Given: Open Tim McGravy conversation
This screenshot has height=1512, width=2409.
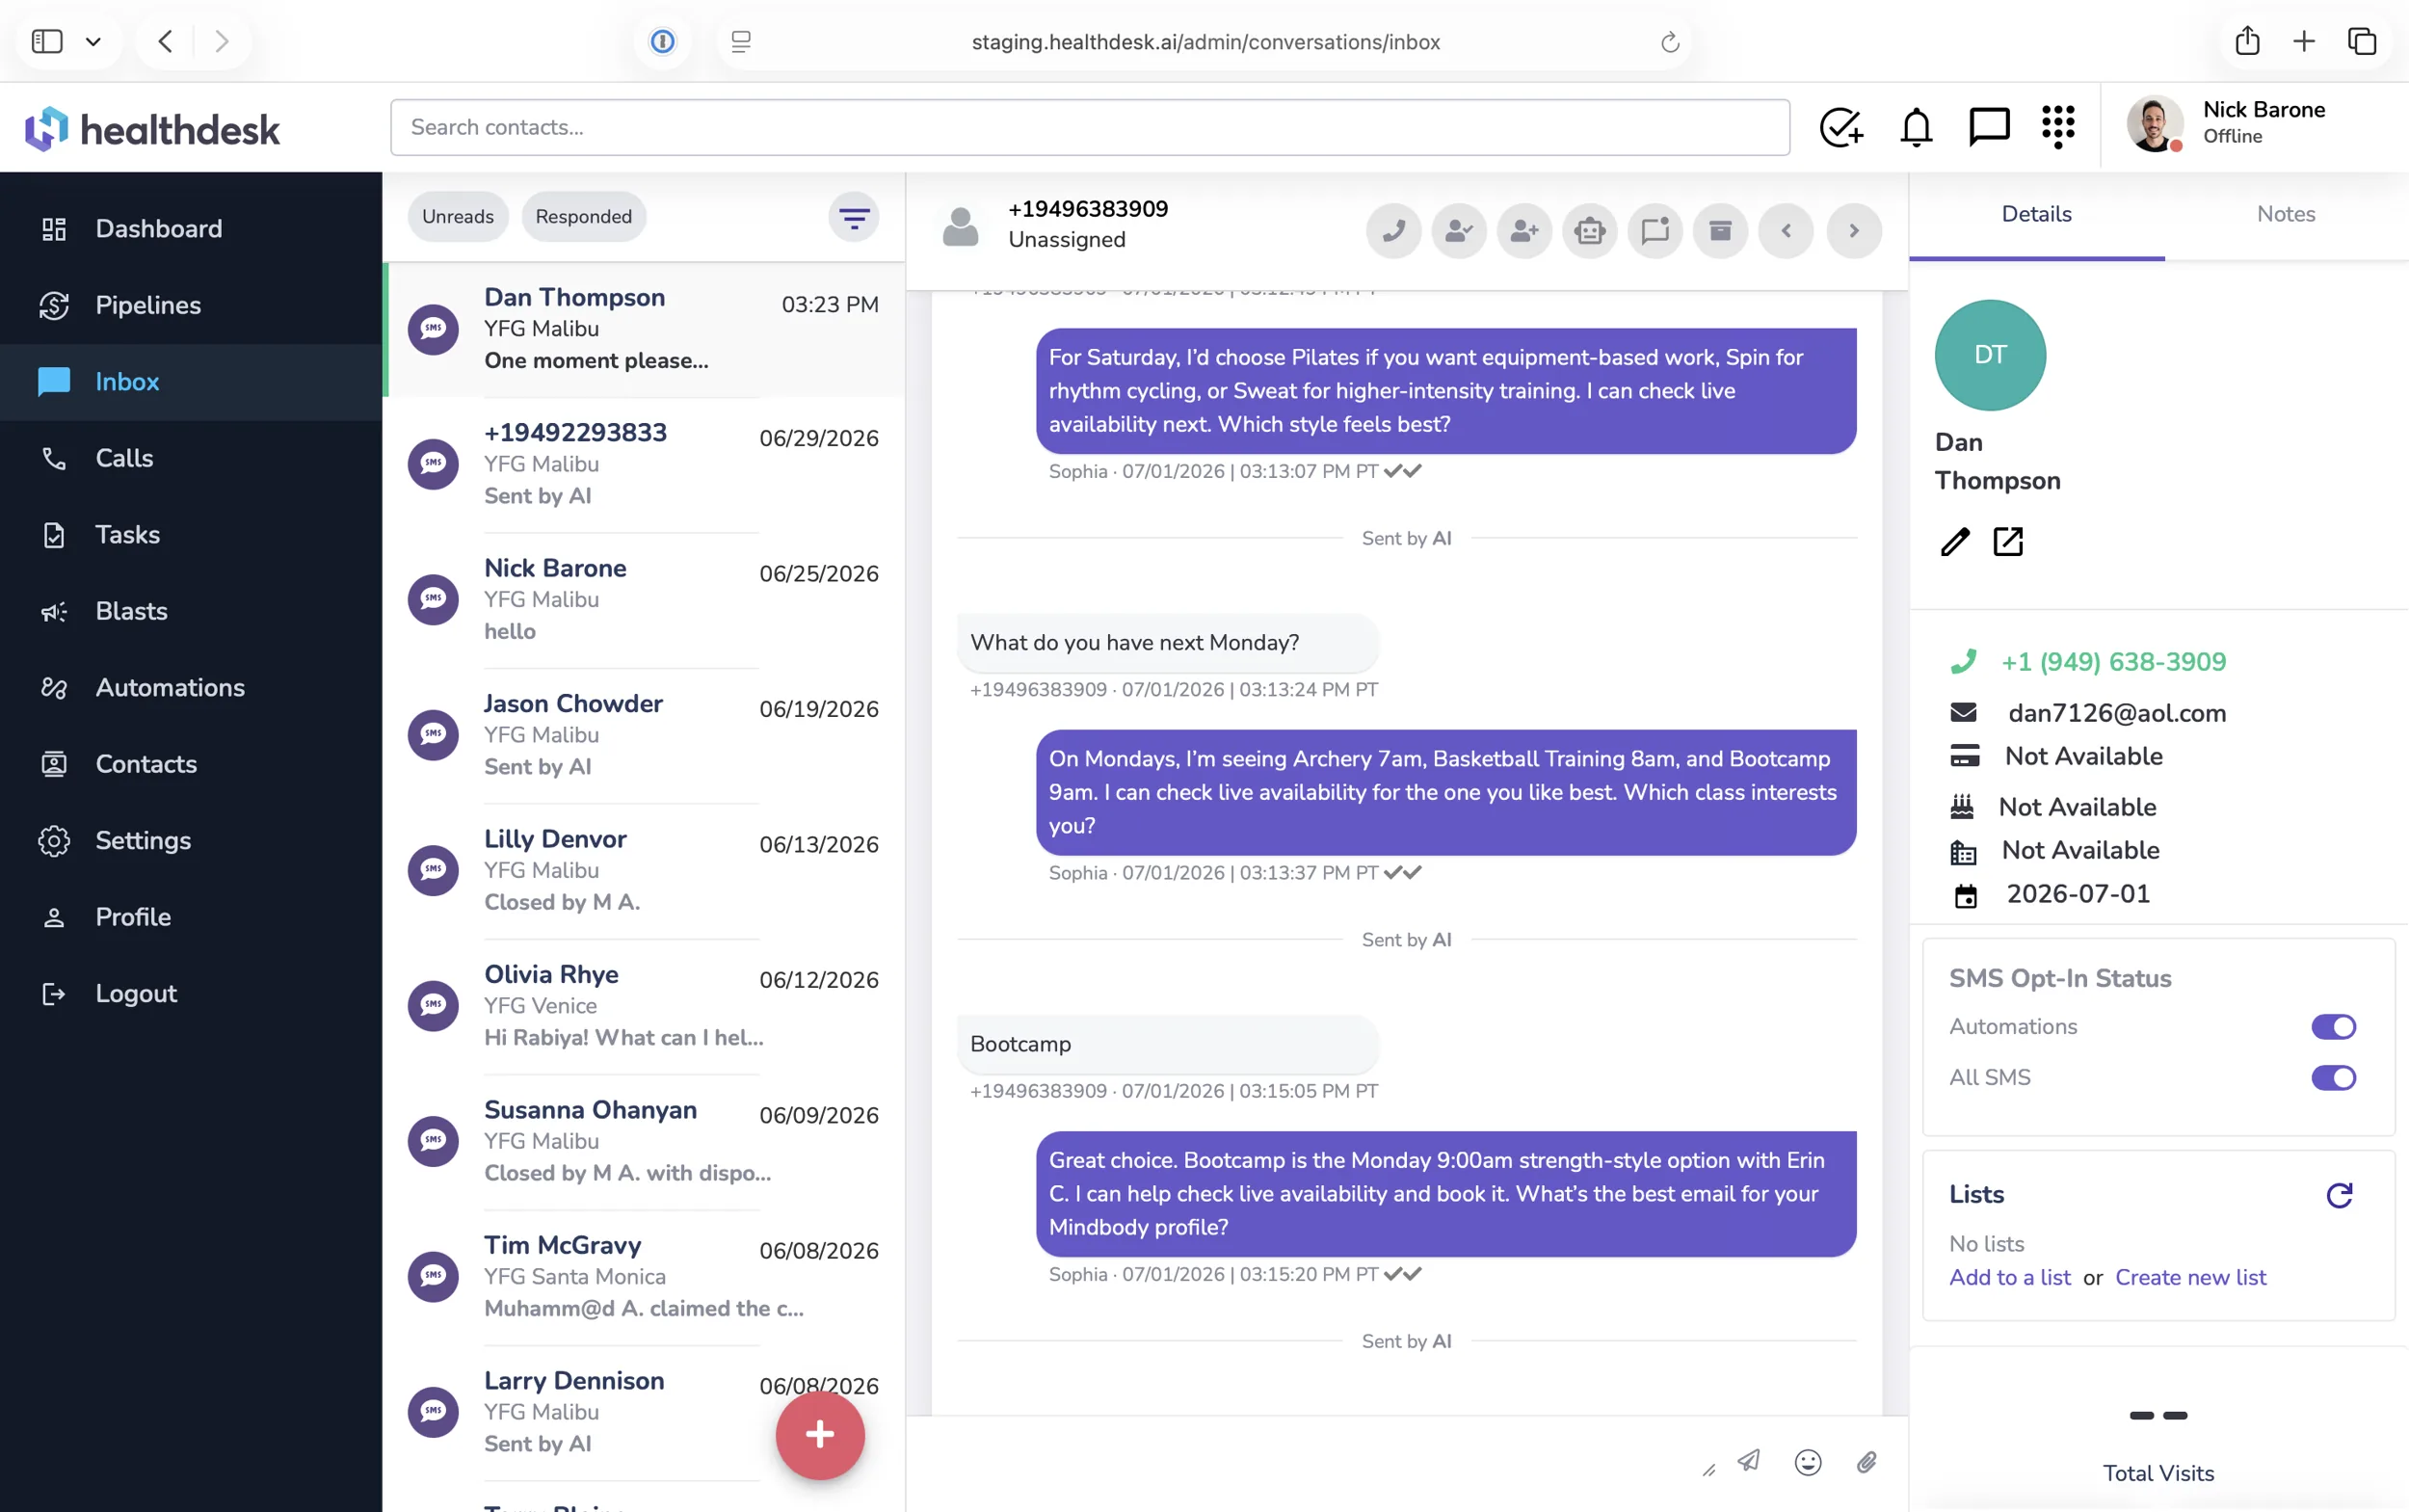Looking at the screenshot, I should pos(645,1276).
